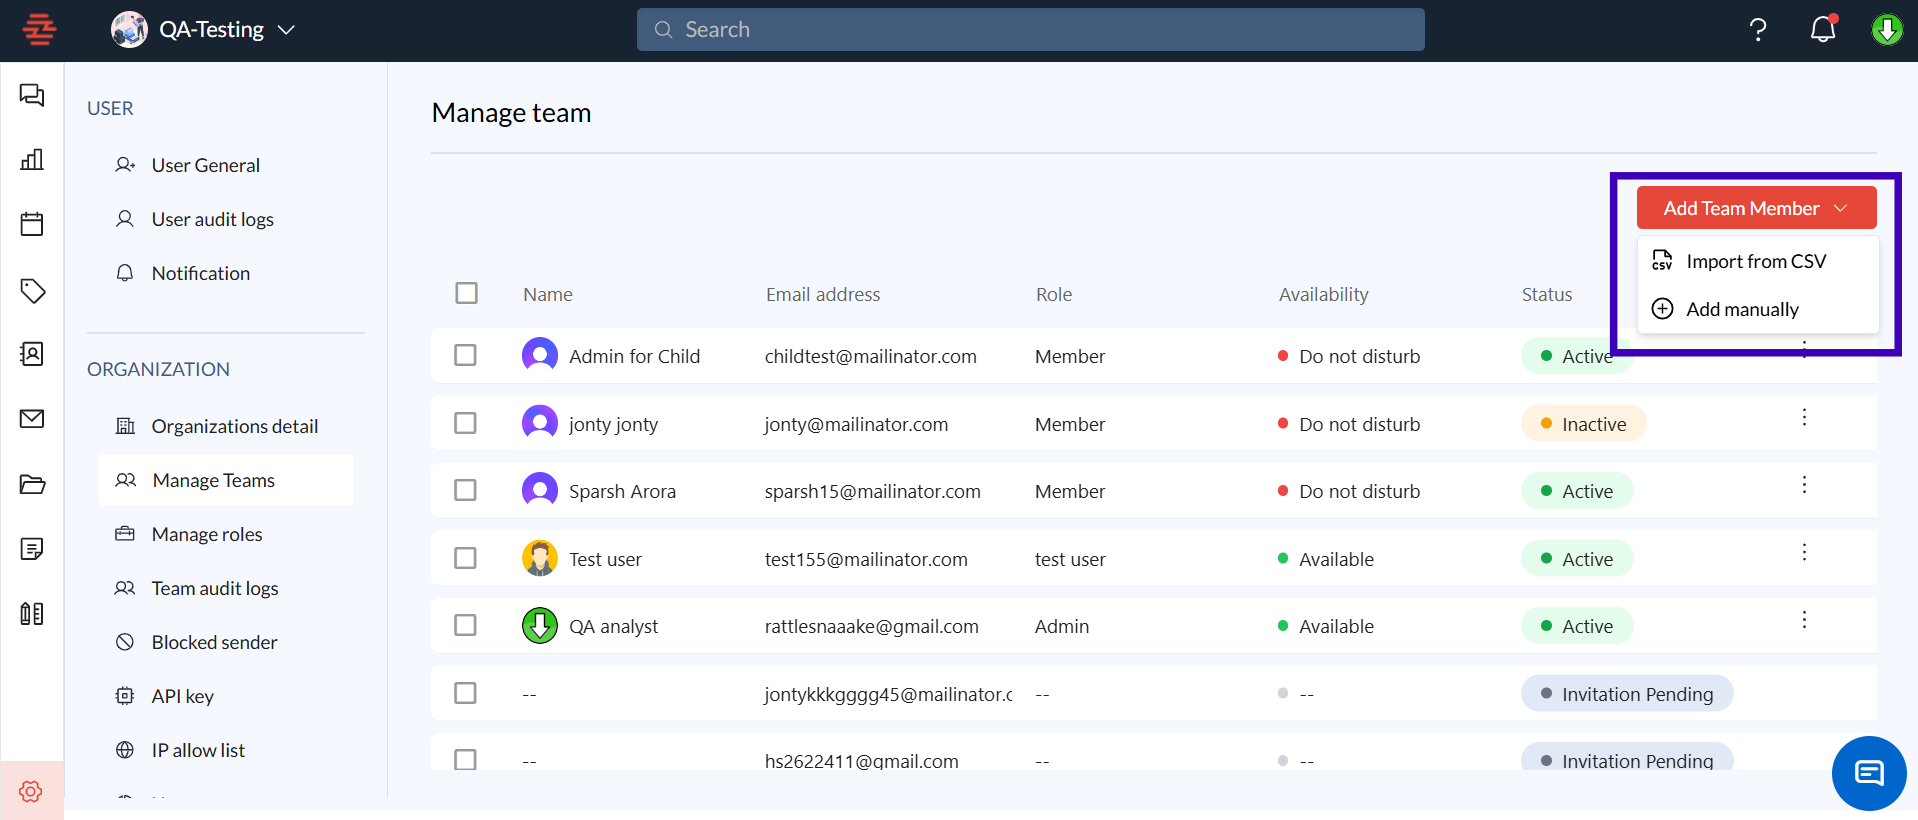Open the conversations inbox icon in sidebar
Image resolution: width=1918 pixels, height=820 pixels.
pos(32,95)
